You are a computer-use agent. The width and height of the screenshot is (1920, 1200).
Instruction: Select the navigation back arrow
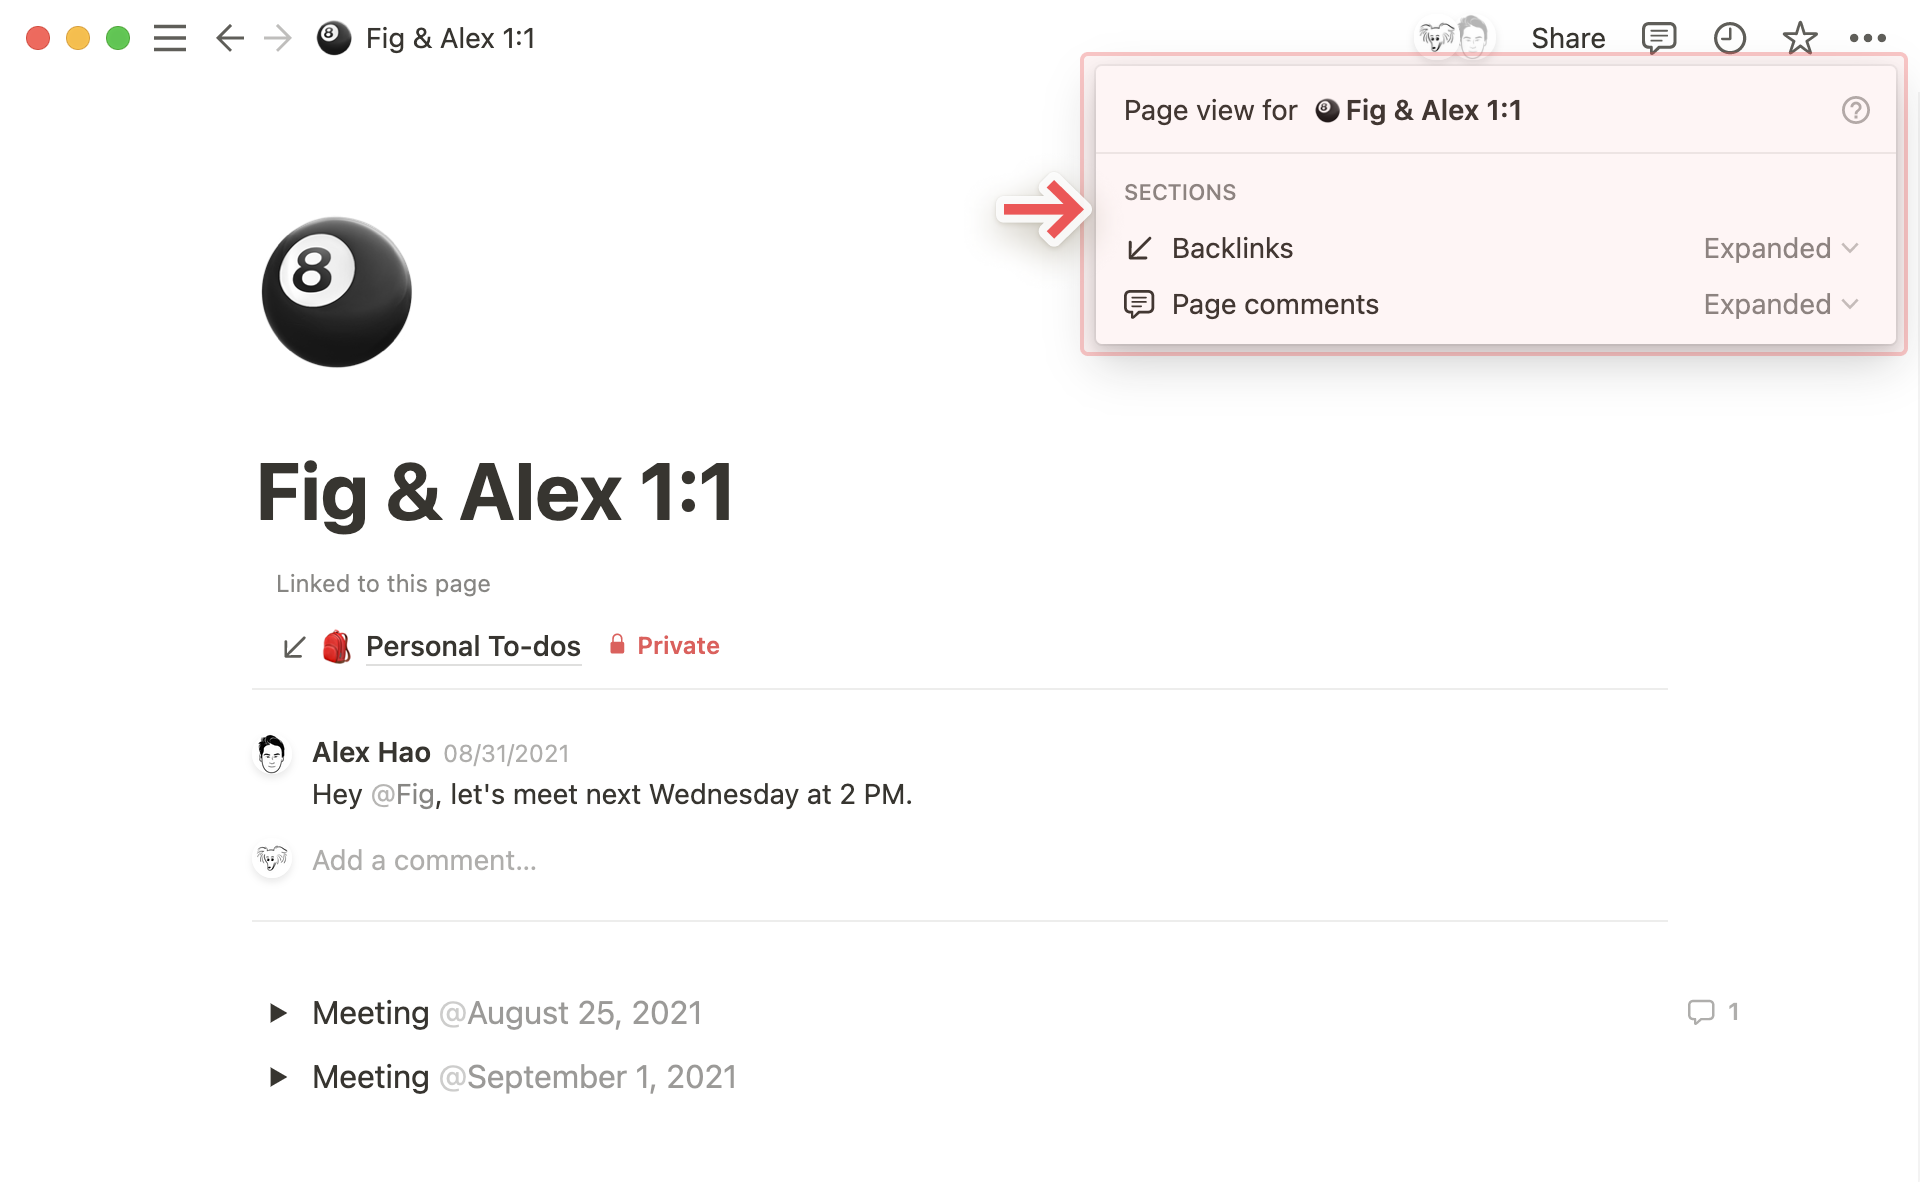tap(229, 37)
